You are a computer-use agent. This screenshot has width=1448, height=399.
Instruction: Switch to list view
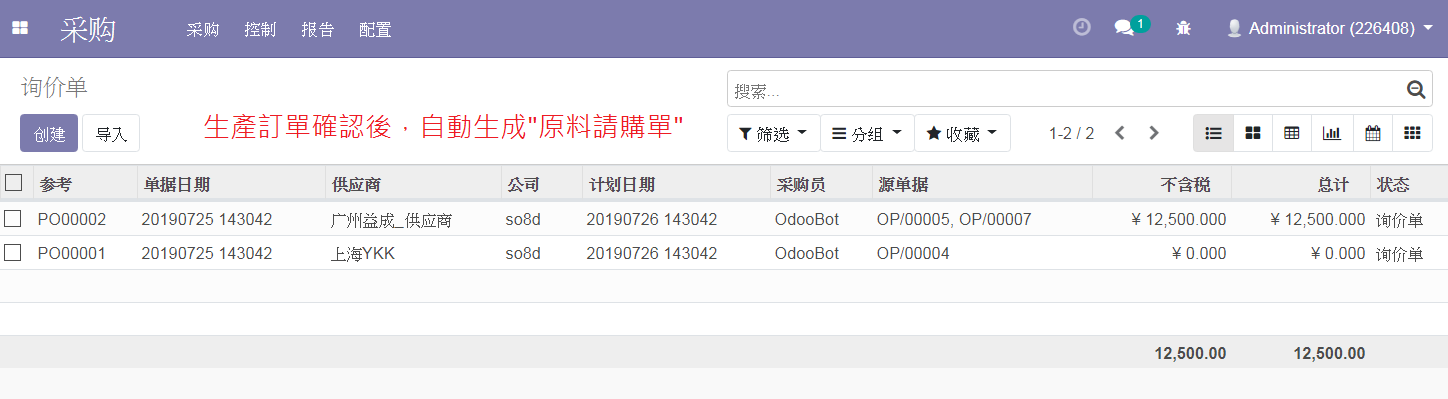tap(1213, 133)
